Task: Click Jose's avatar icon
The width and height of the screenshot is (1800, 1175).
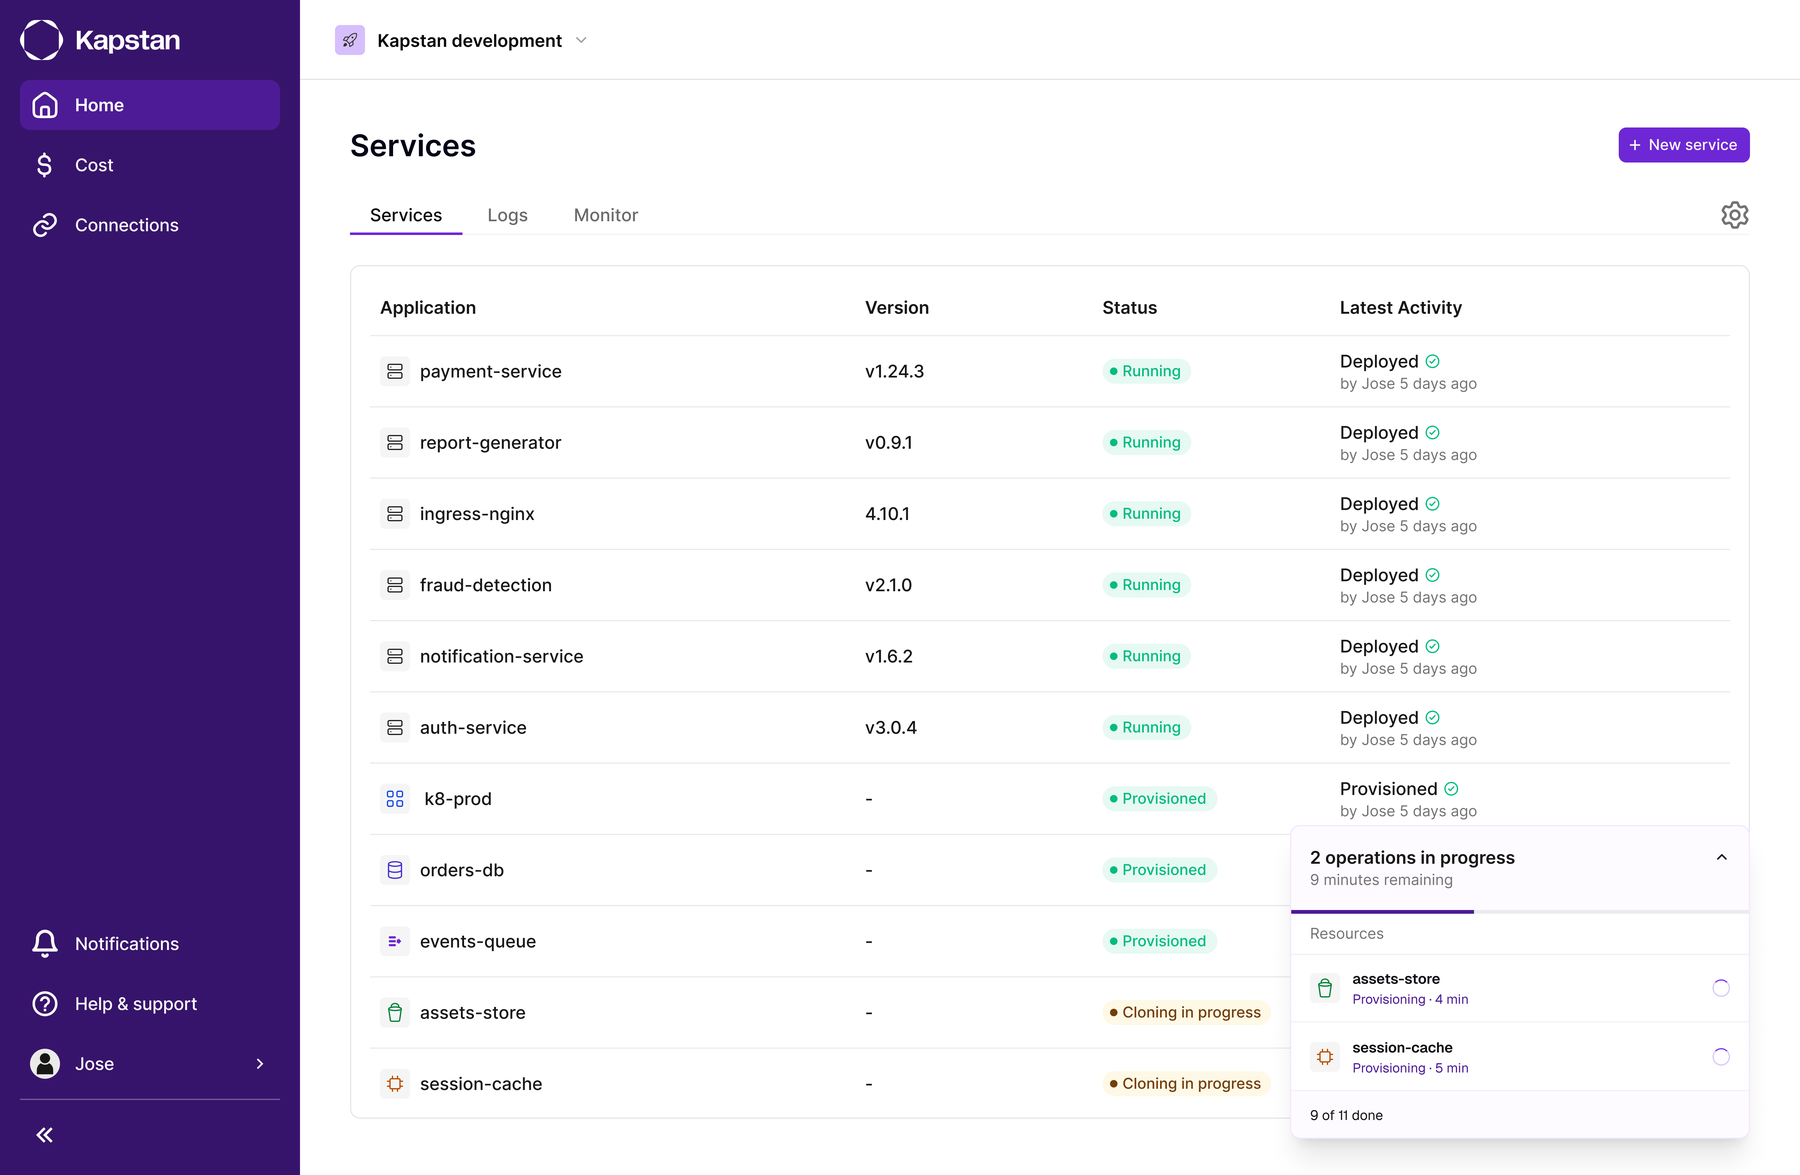Action: [45, 1064]
